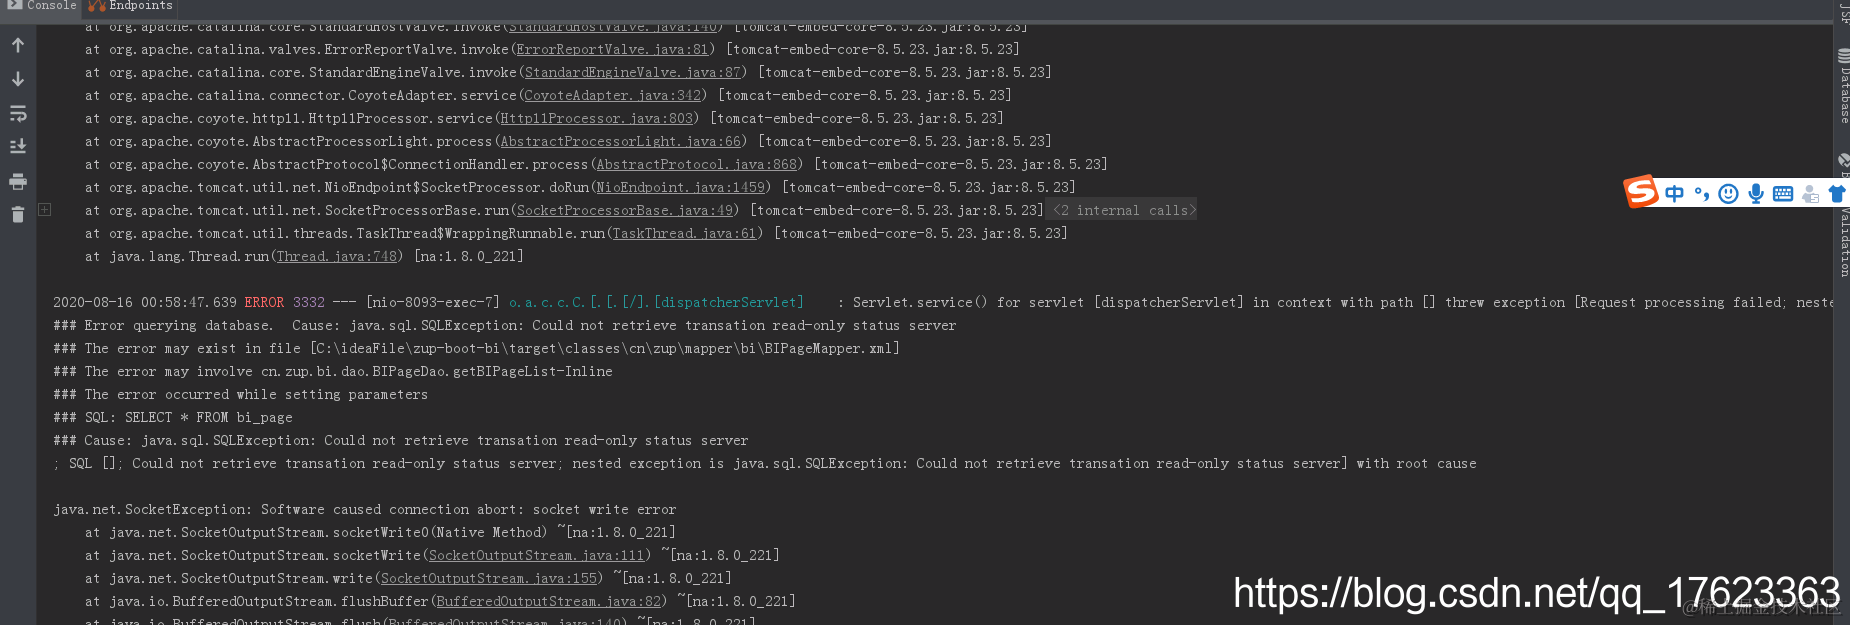Open CoyoteAdapter.java:342 link
Viewport: 1850px width, 625px height.
612,95
